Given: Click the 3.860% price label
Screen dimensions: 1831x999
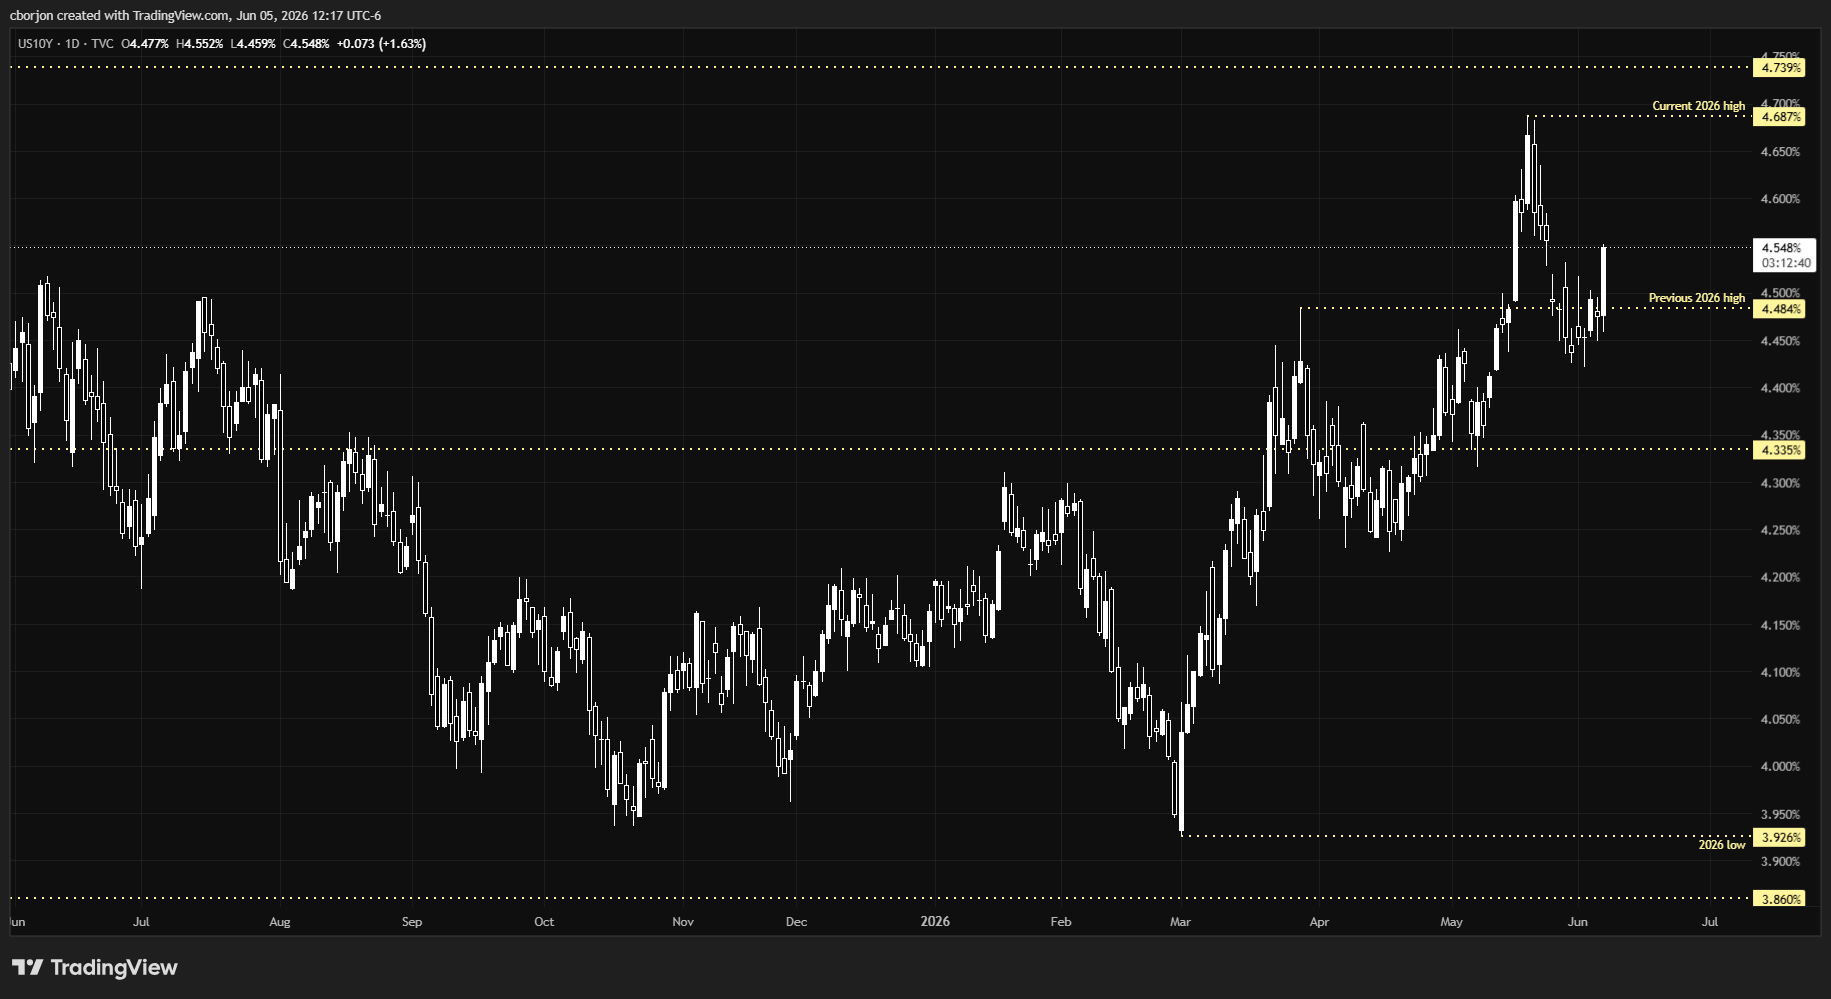Looking at the screenshot, I should pyautogui.click(x=1780, y=899).
